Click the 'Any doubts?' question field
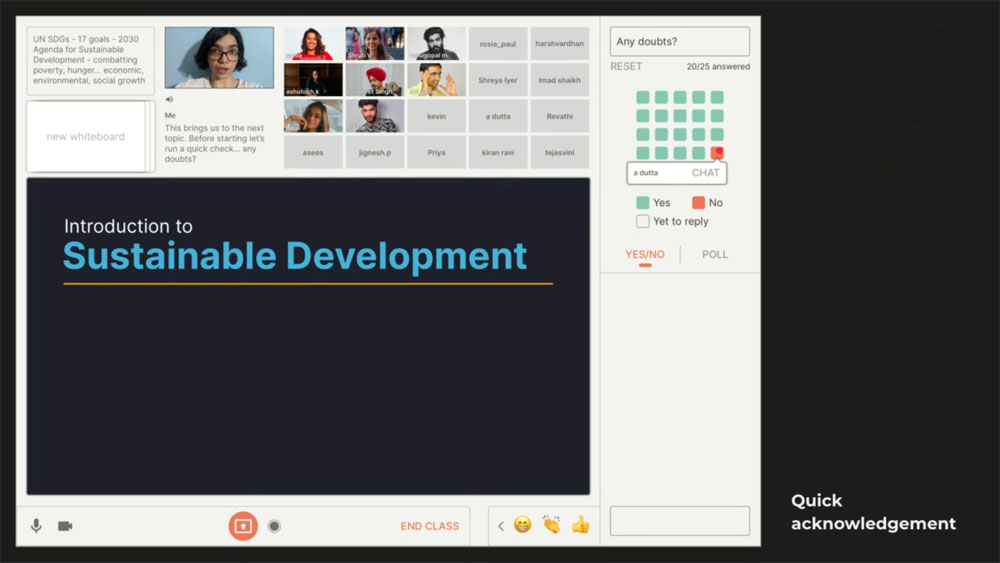This screenshot has width=1000, height=563. [680, 42]
